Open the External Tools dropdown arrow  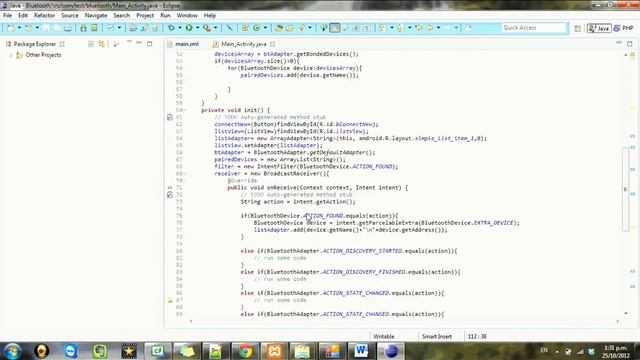[x=216, y=28]
